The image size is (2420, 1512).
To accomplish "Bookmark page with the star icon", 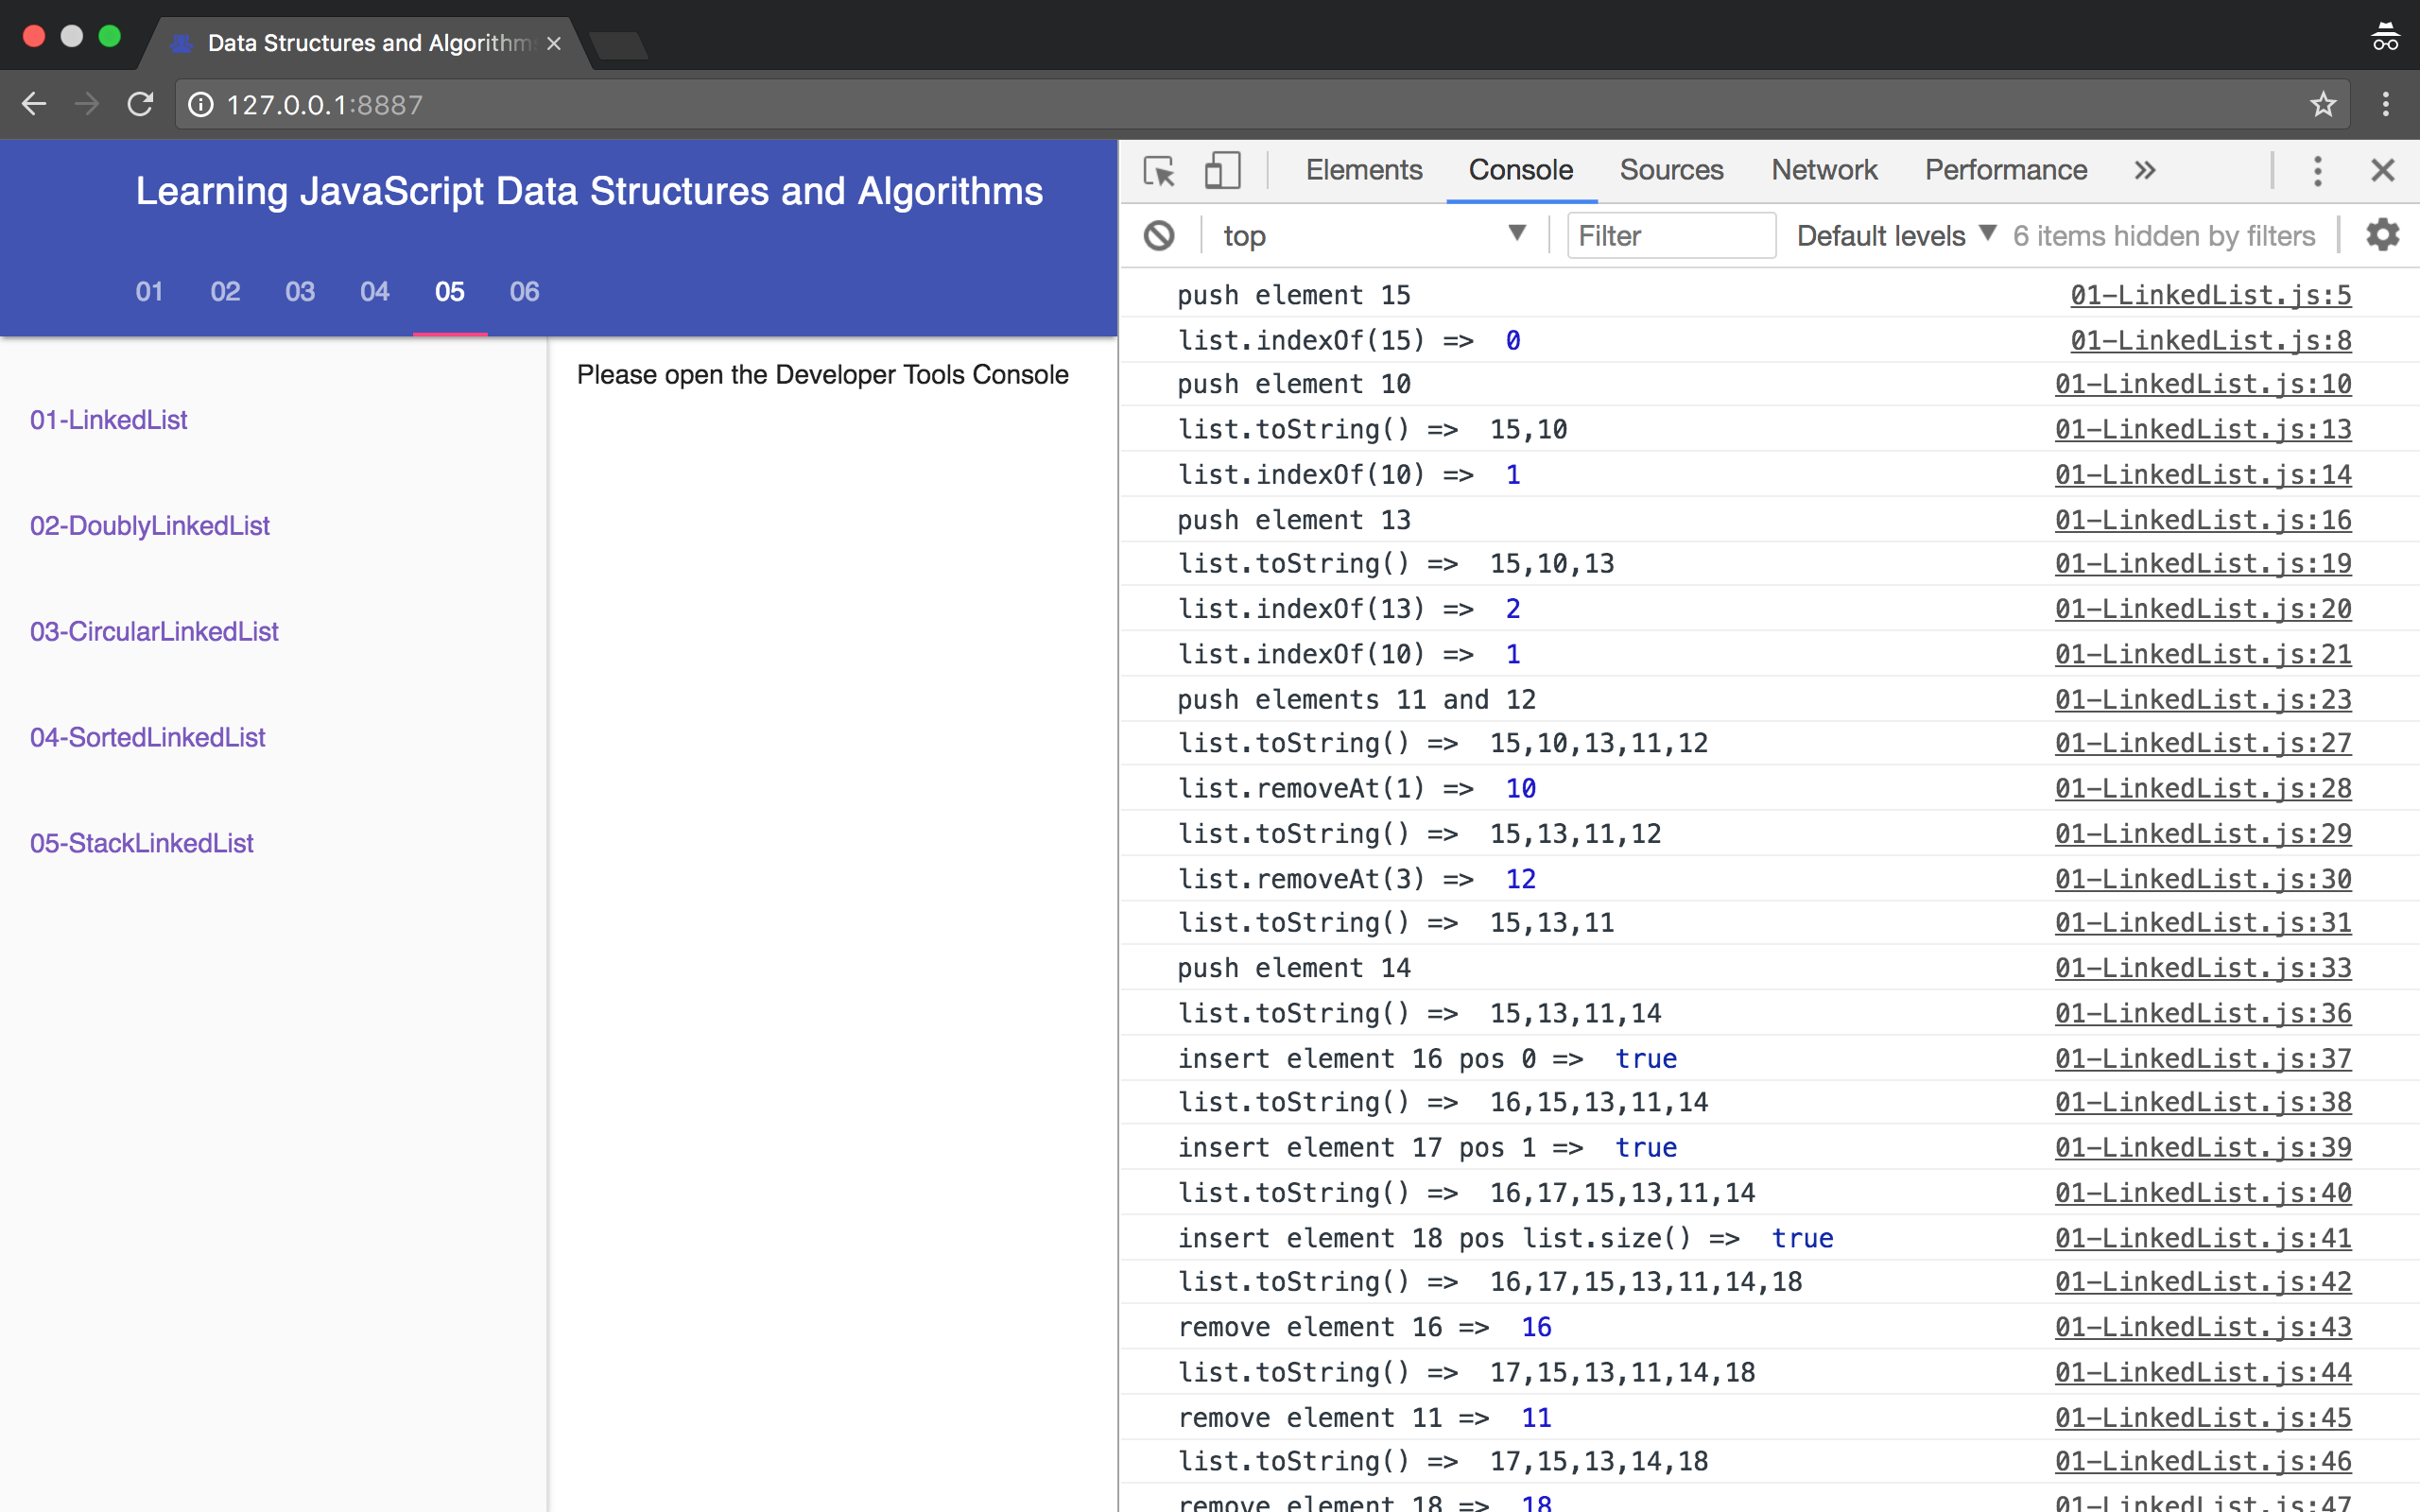I will (2322, 105).
